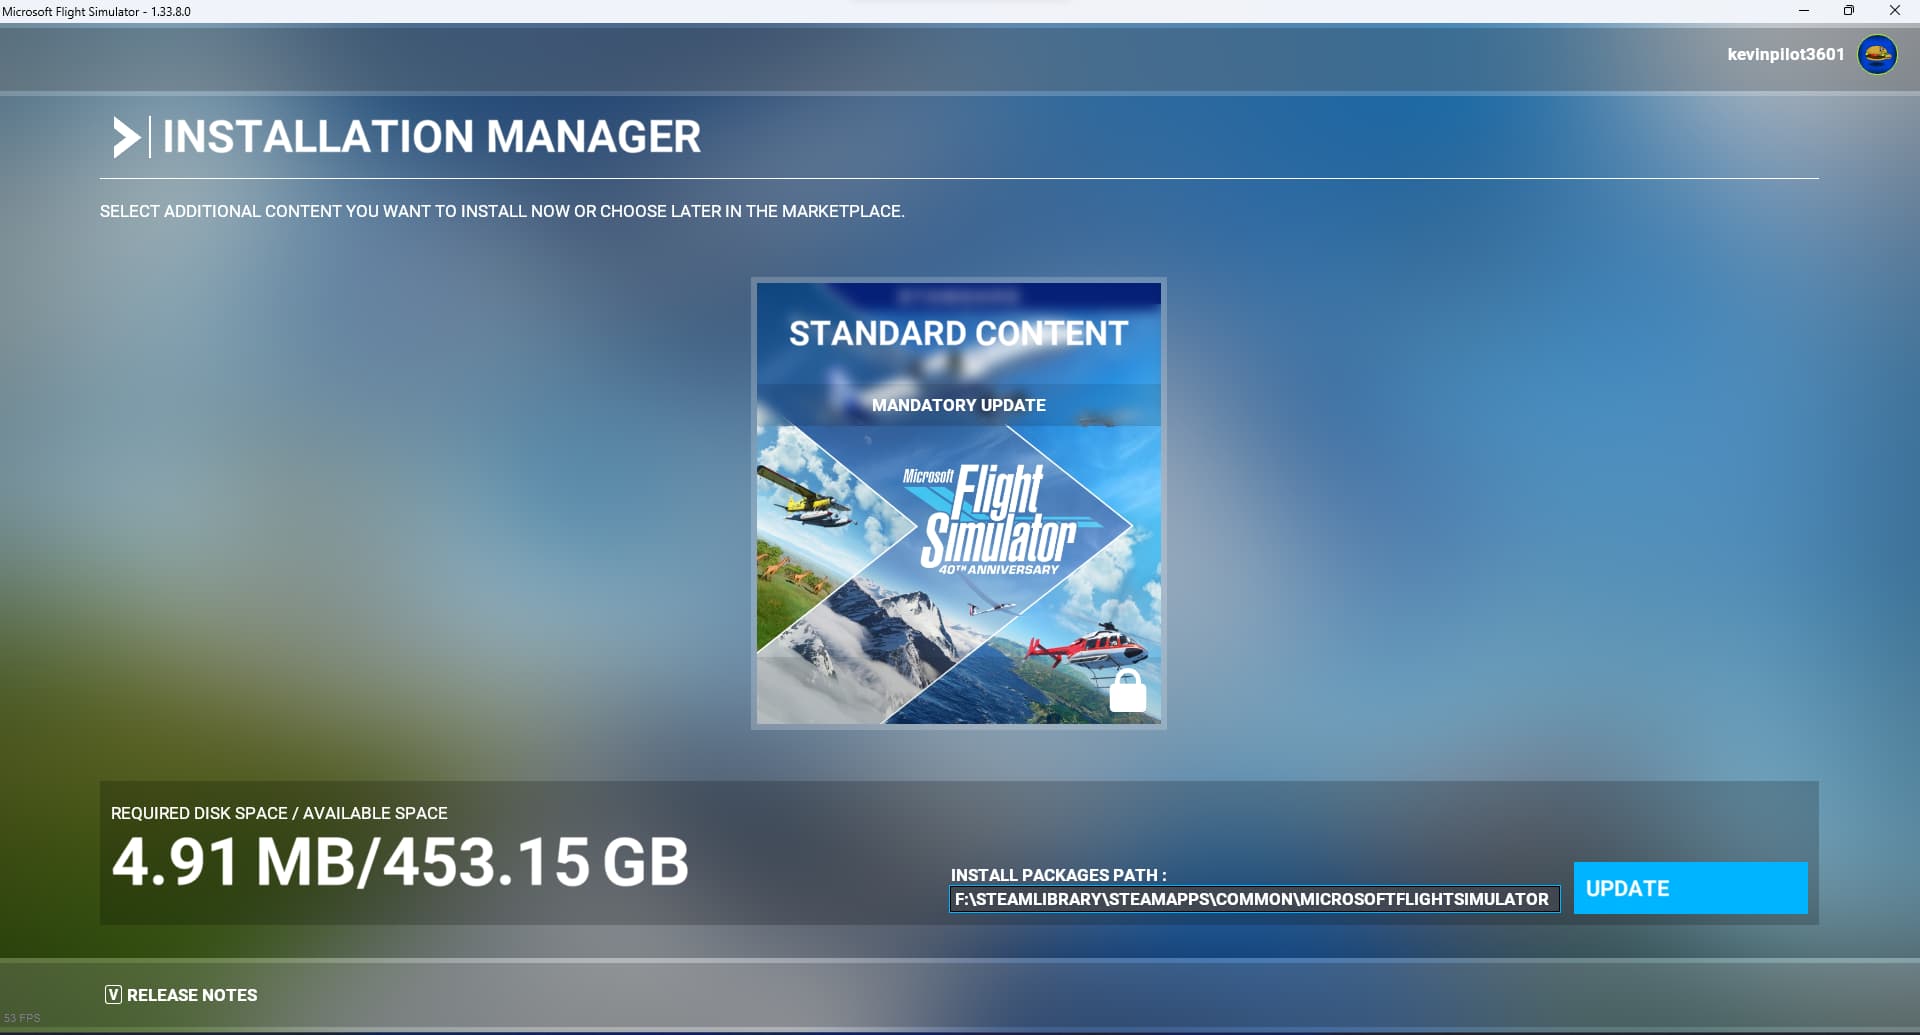Minimize the Flight Simulator window
This screenshot has height=1035, width=1920.
pos(1804,11)
